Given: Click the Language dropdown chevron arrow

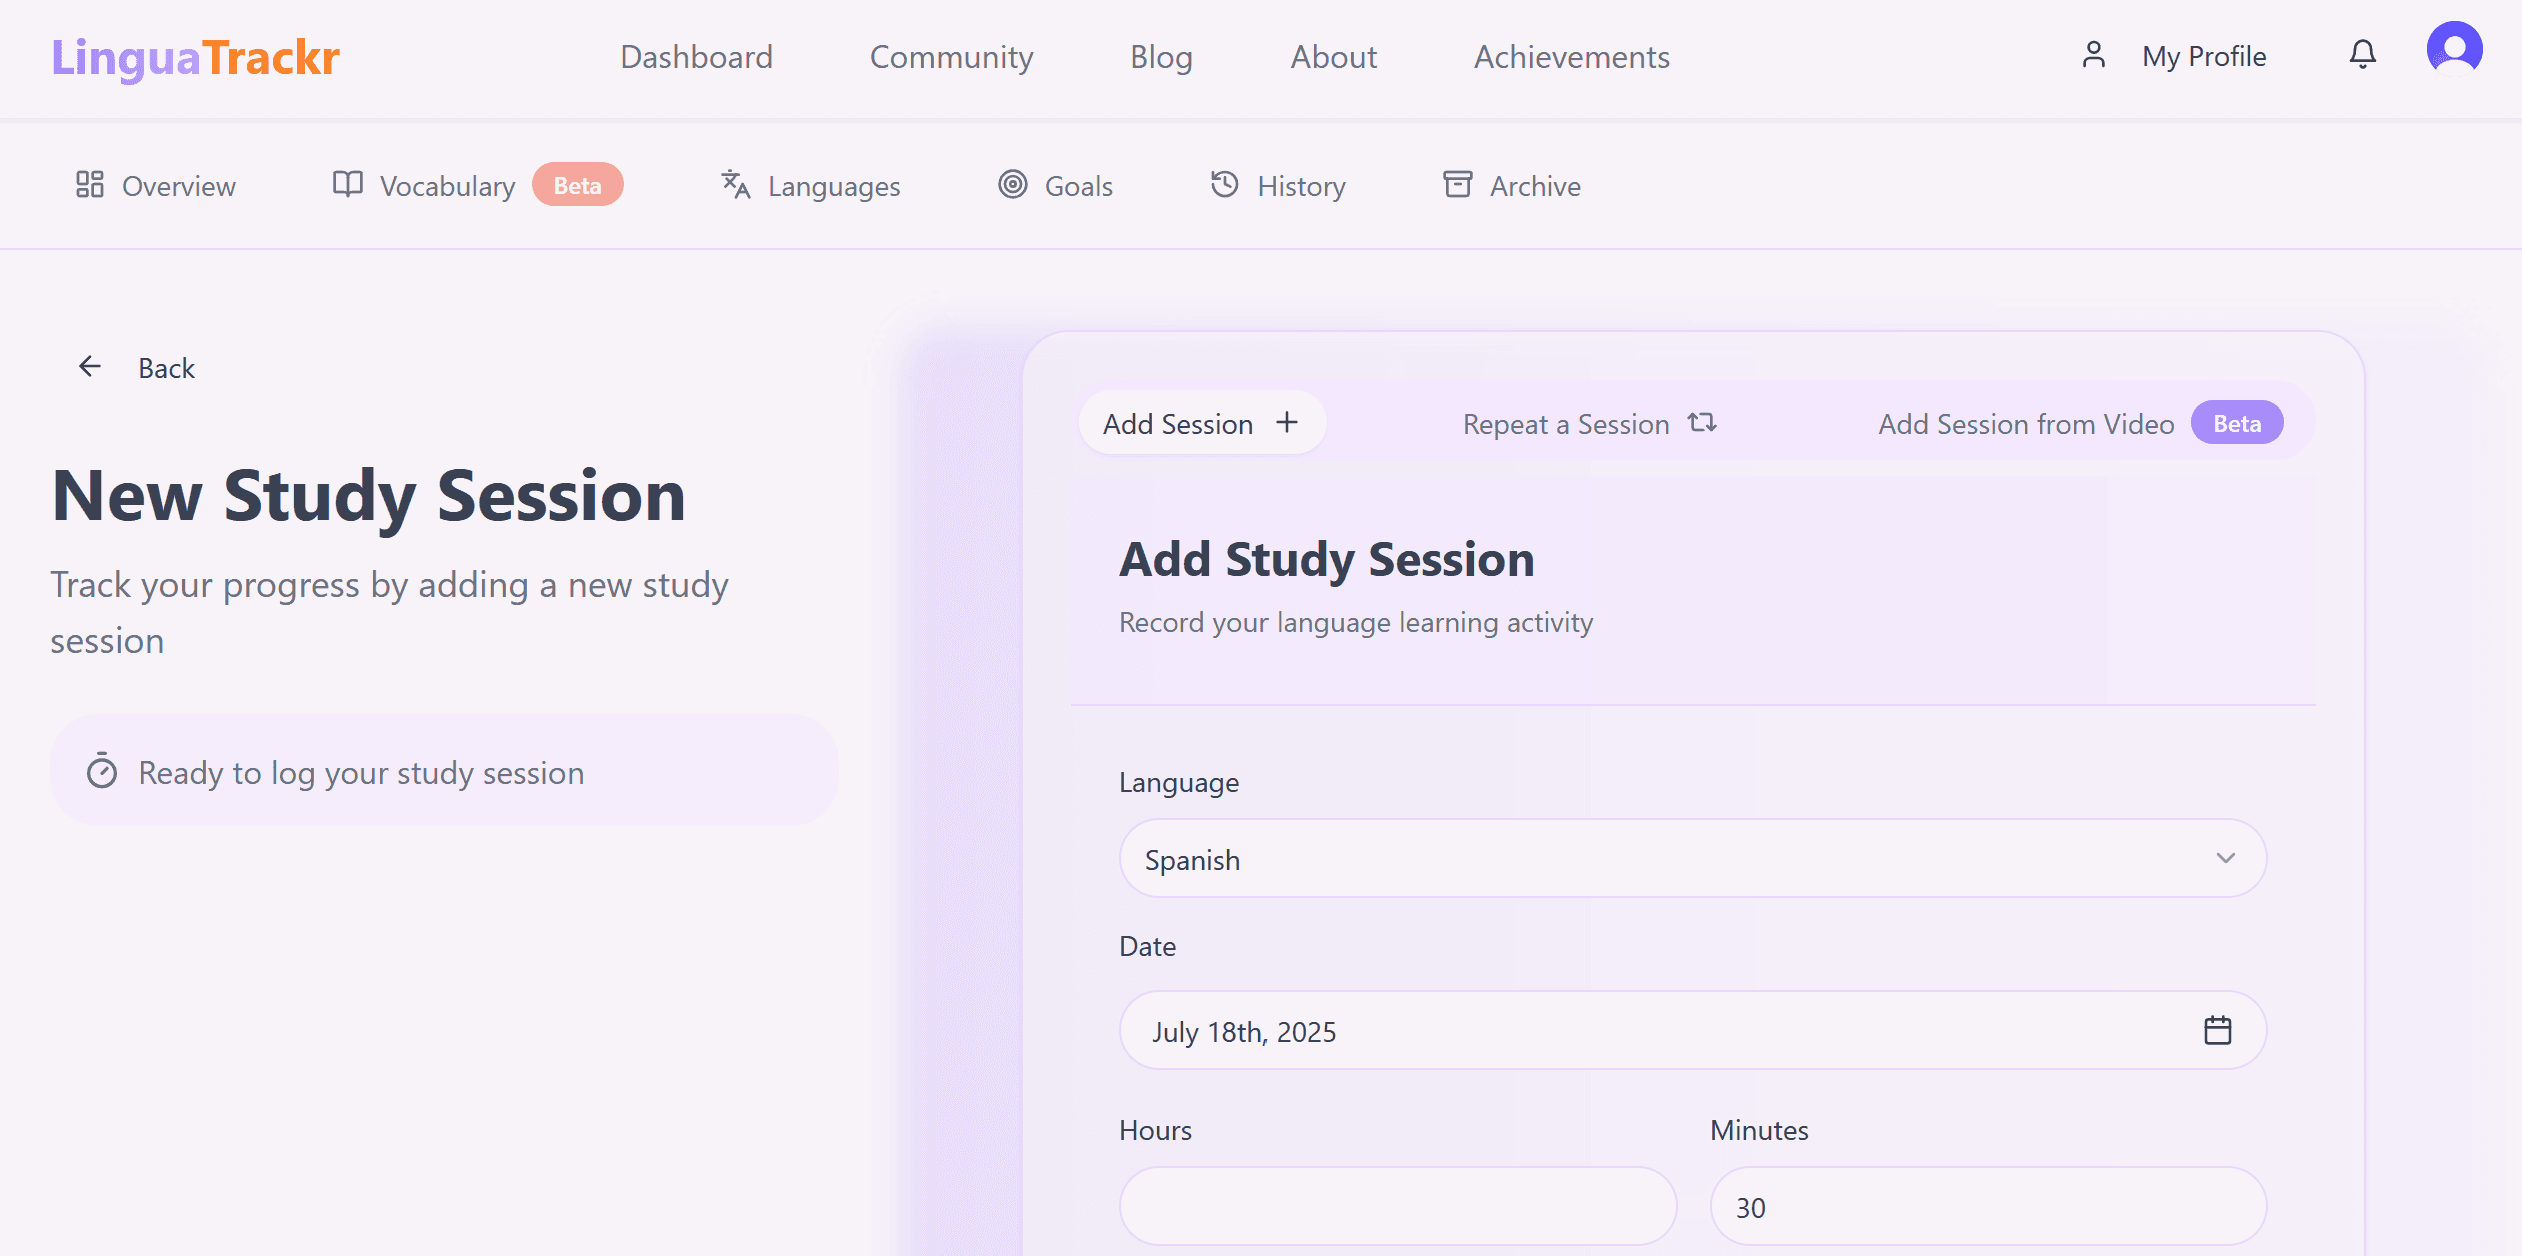Looking at the screenshot, I should tap(2225, 859).
